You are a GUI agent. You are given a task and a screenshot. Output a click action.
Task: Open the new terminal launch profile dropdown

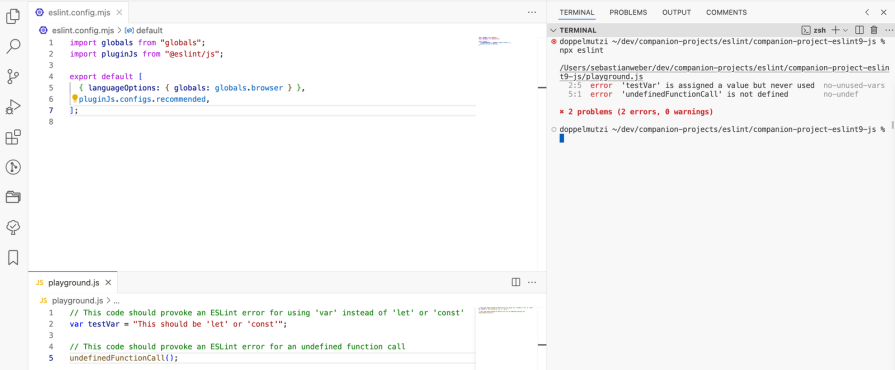(x=846, y=30)
